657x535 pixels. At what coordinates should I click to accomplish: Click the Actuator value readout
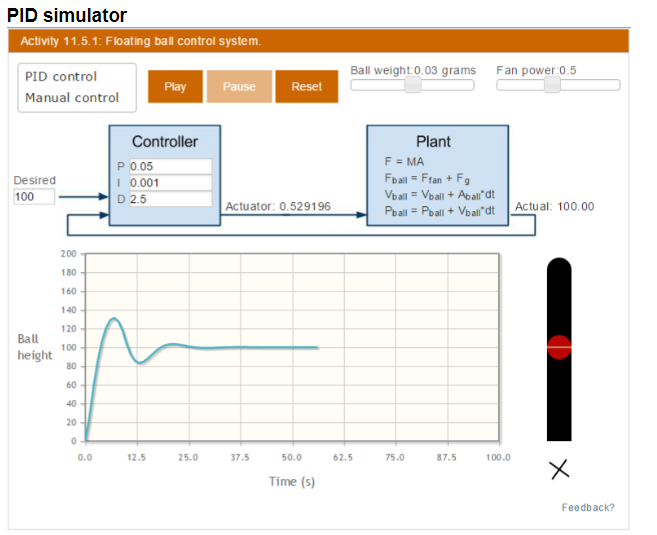click(278, 207)
